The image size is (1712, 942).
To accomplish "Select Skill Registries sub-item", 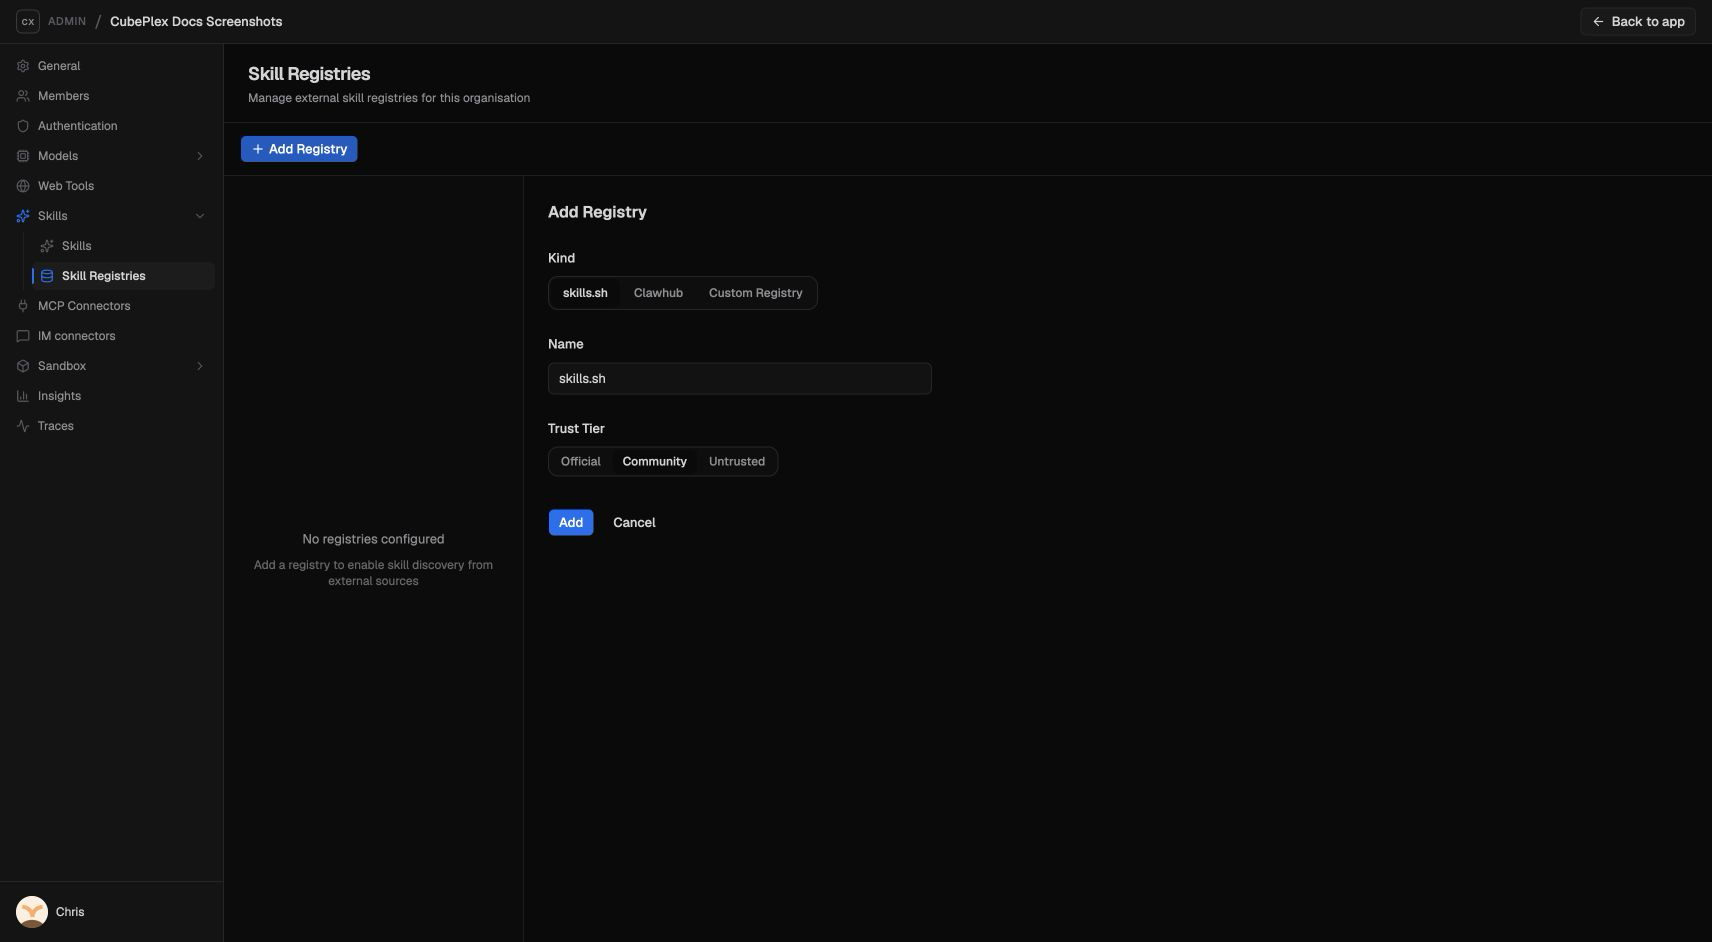I will point(123,276).
